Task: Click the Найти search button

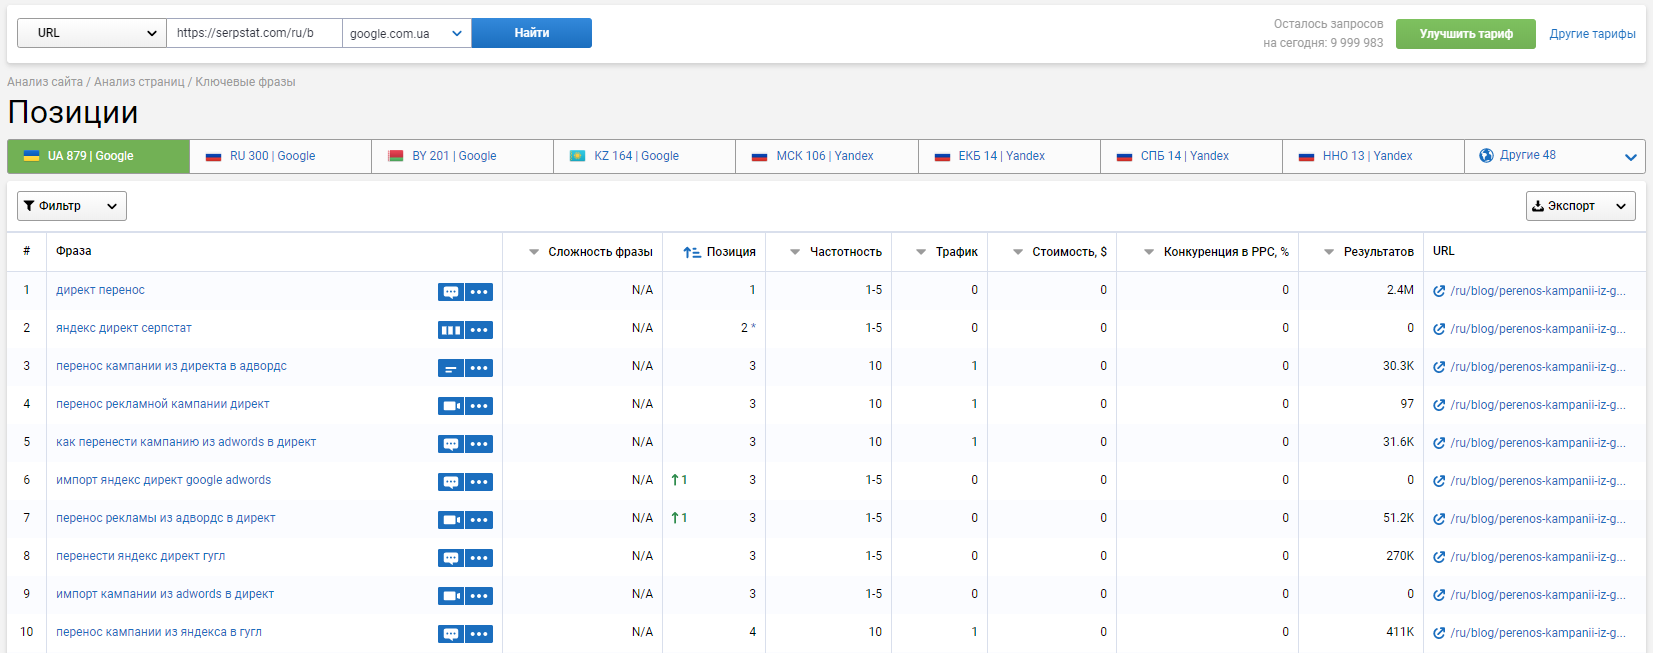Action: point(532,33)
